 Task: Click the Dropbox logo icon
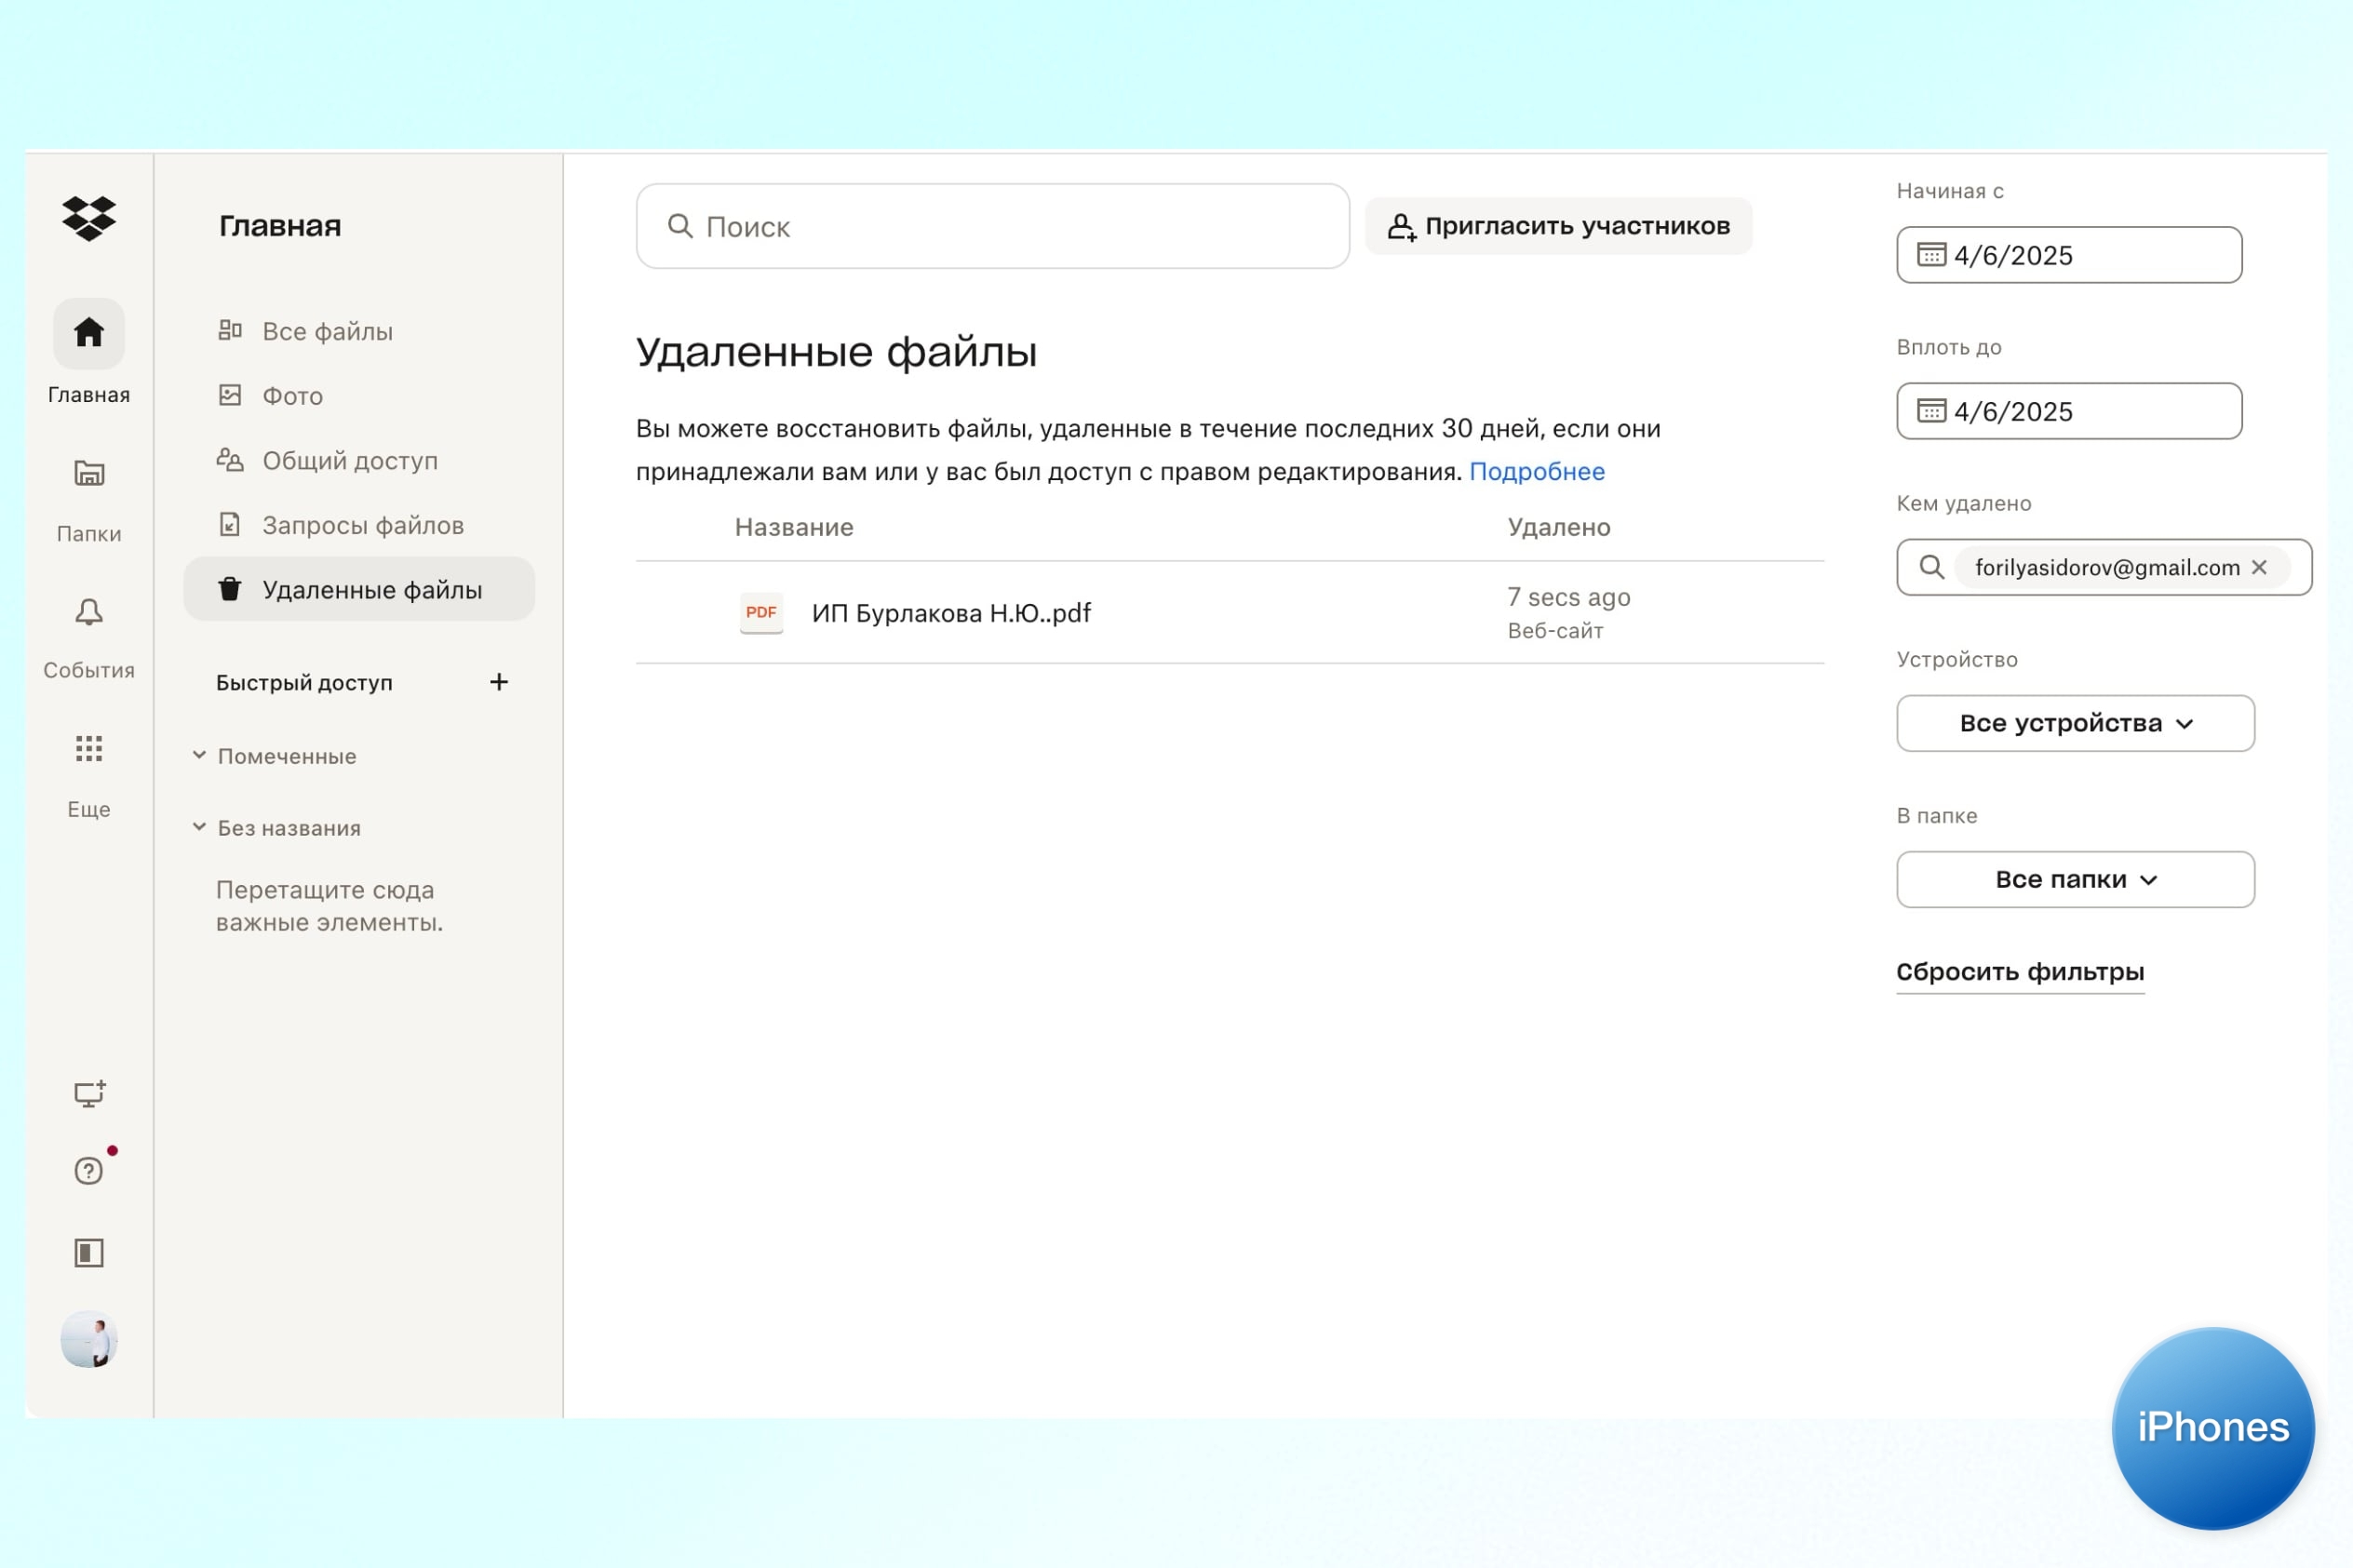pos(89,218)
